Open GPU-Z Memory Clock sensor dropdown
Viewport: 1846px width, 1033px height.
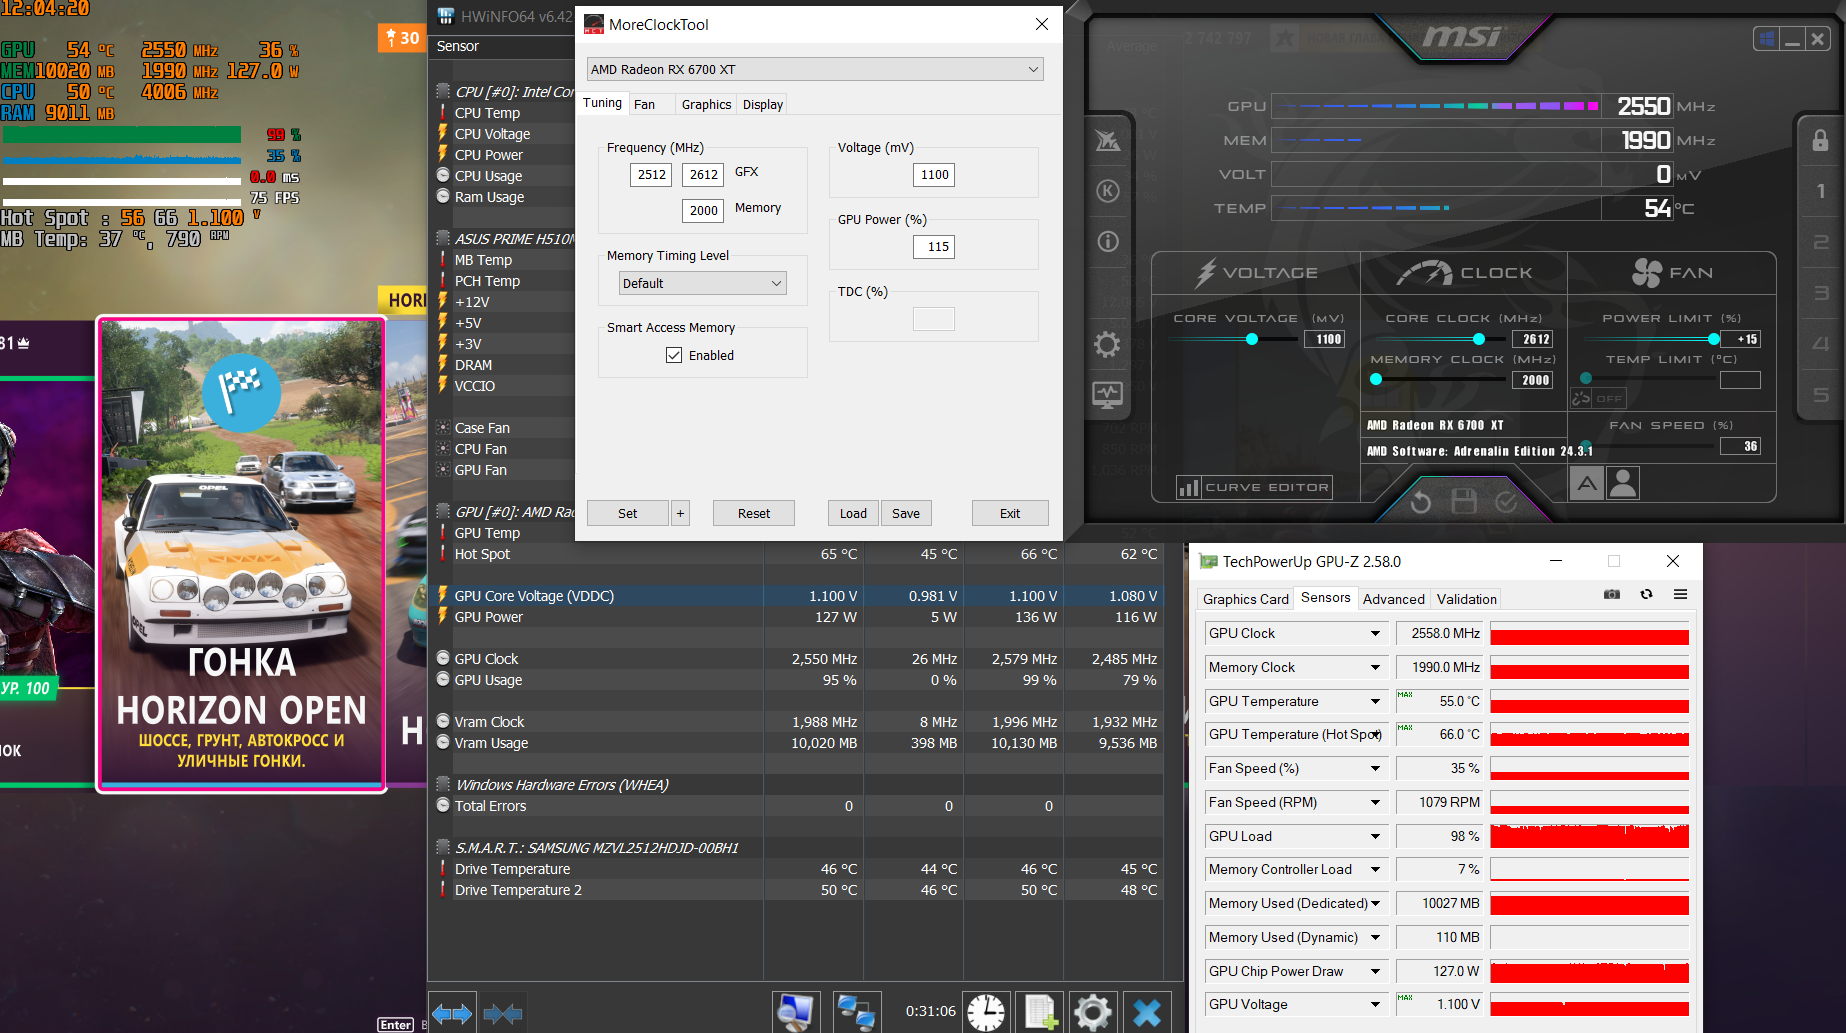tap(1375, 667)
